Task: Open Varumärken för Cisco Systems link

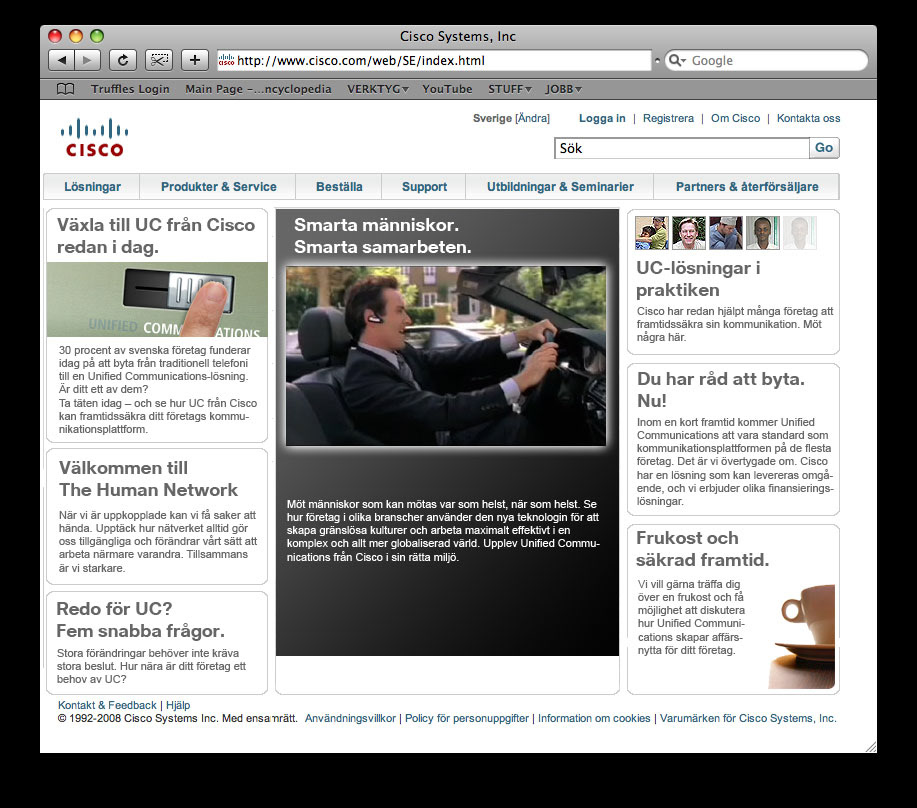Action: pos(748,718)
